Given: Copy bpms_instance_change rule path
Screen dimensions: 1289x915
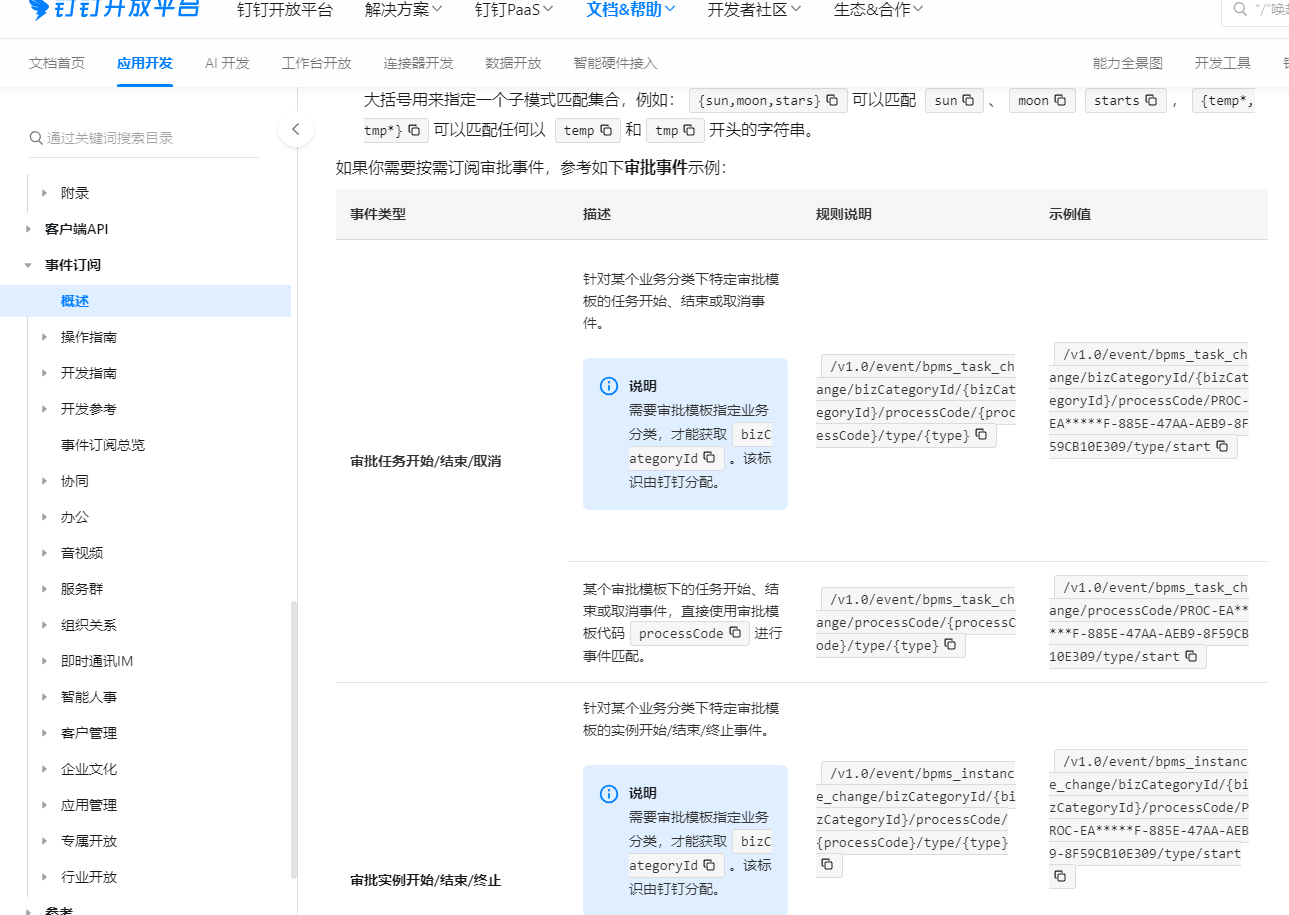Looking at the screenshot, I should coord(829,865).
